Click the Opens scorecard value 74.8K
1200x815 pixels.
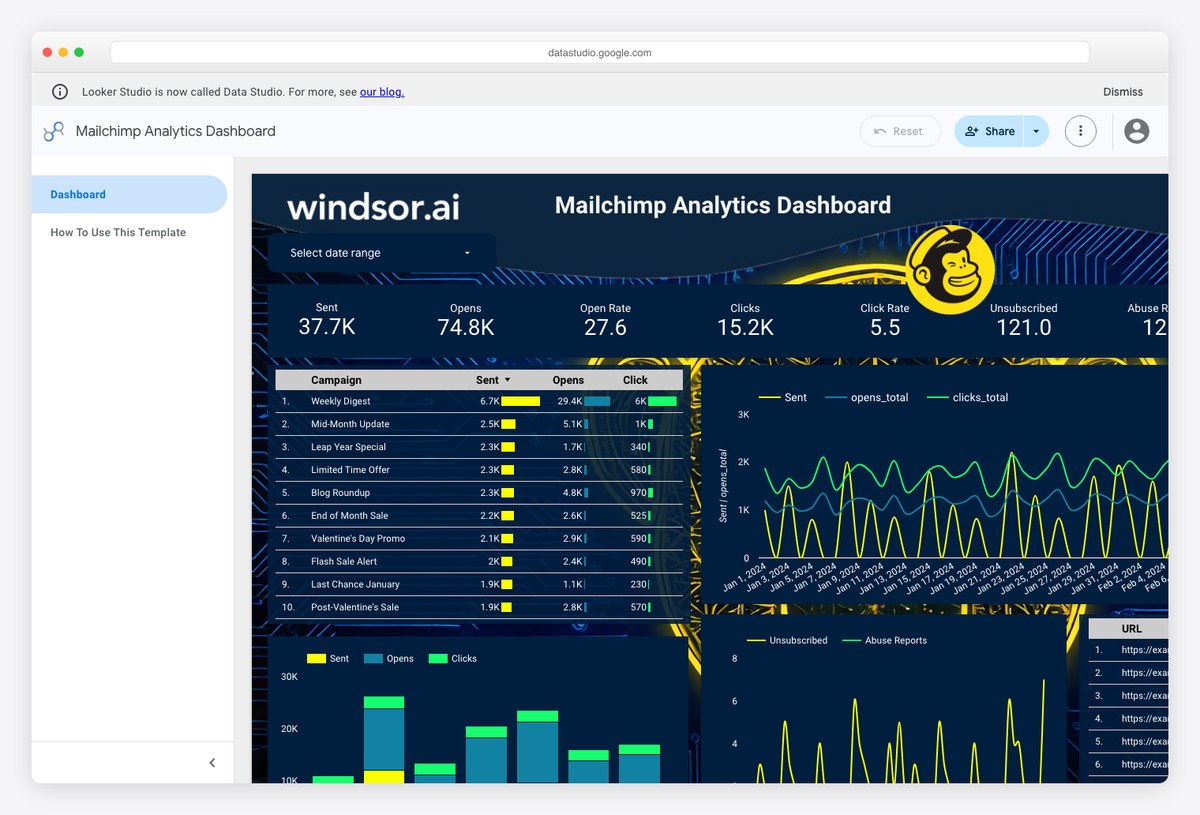(466, 327)
